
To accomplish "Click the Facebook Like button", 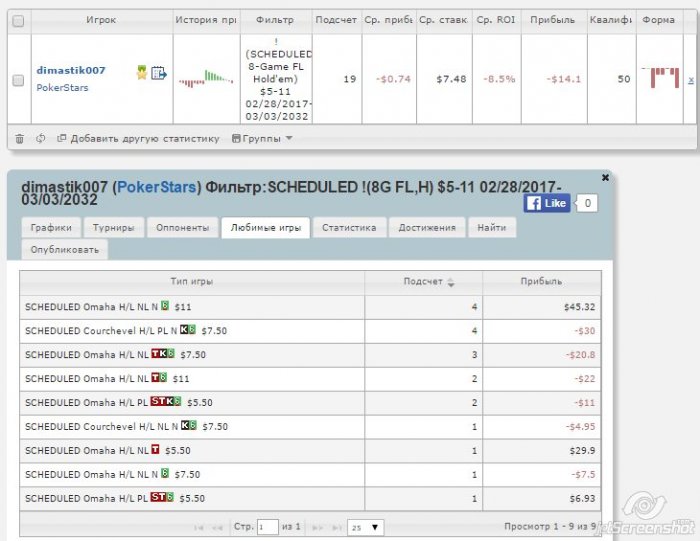I will (547, 203).
